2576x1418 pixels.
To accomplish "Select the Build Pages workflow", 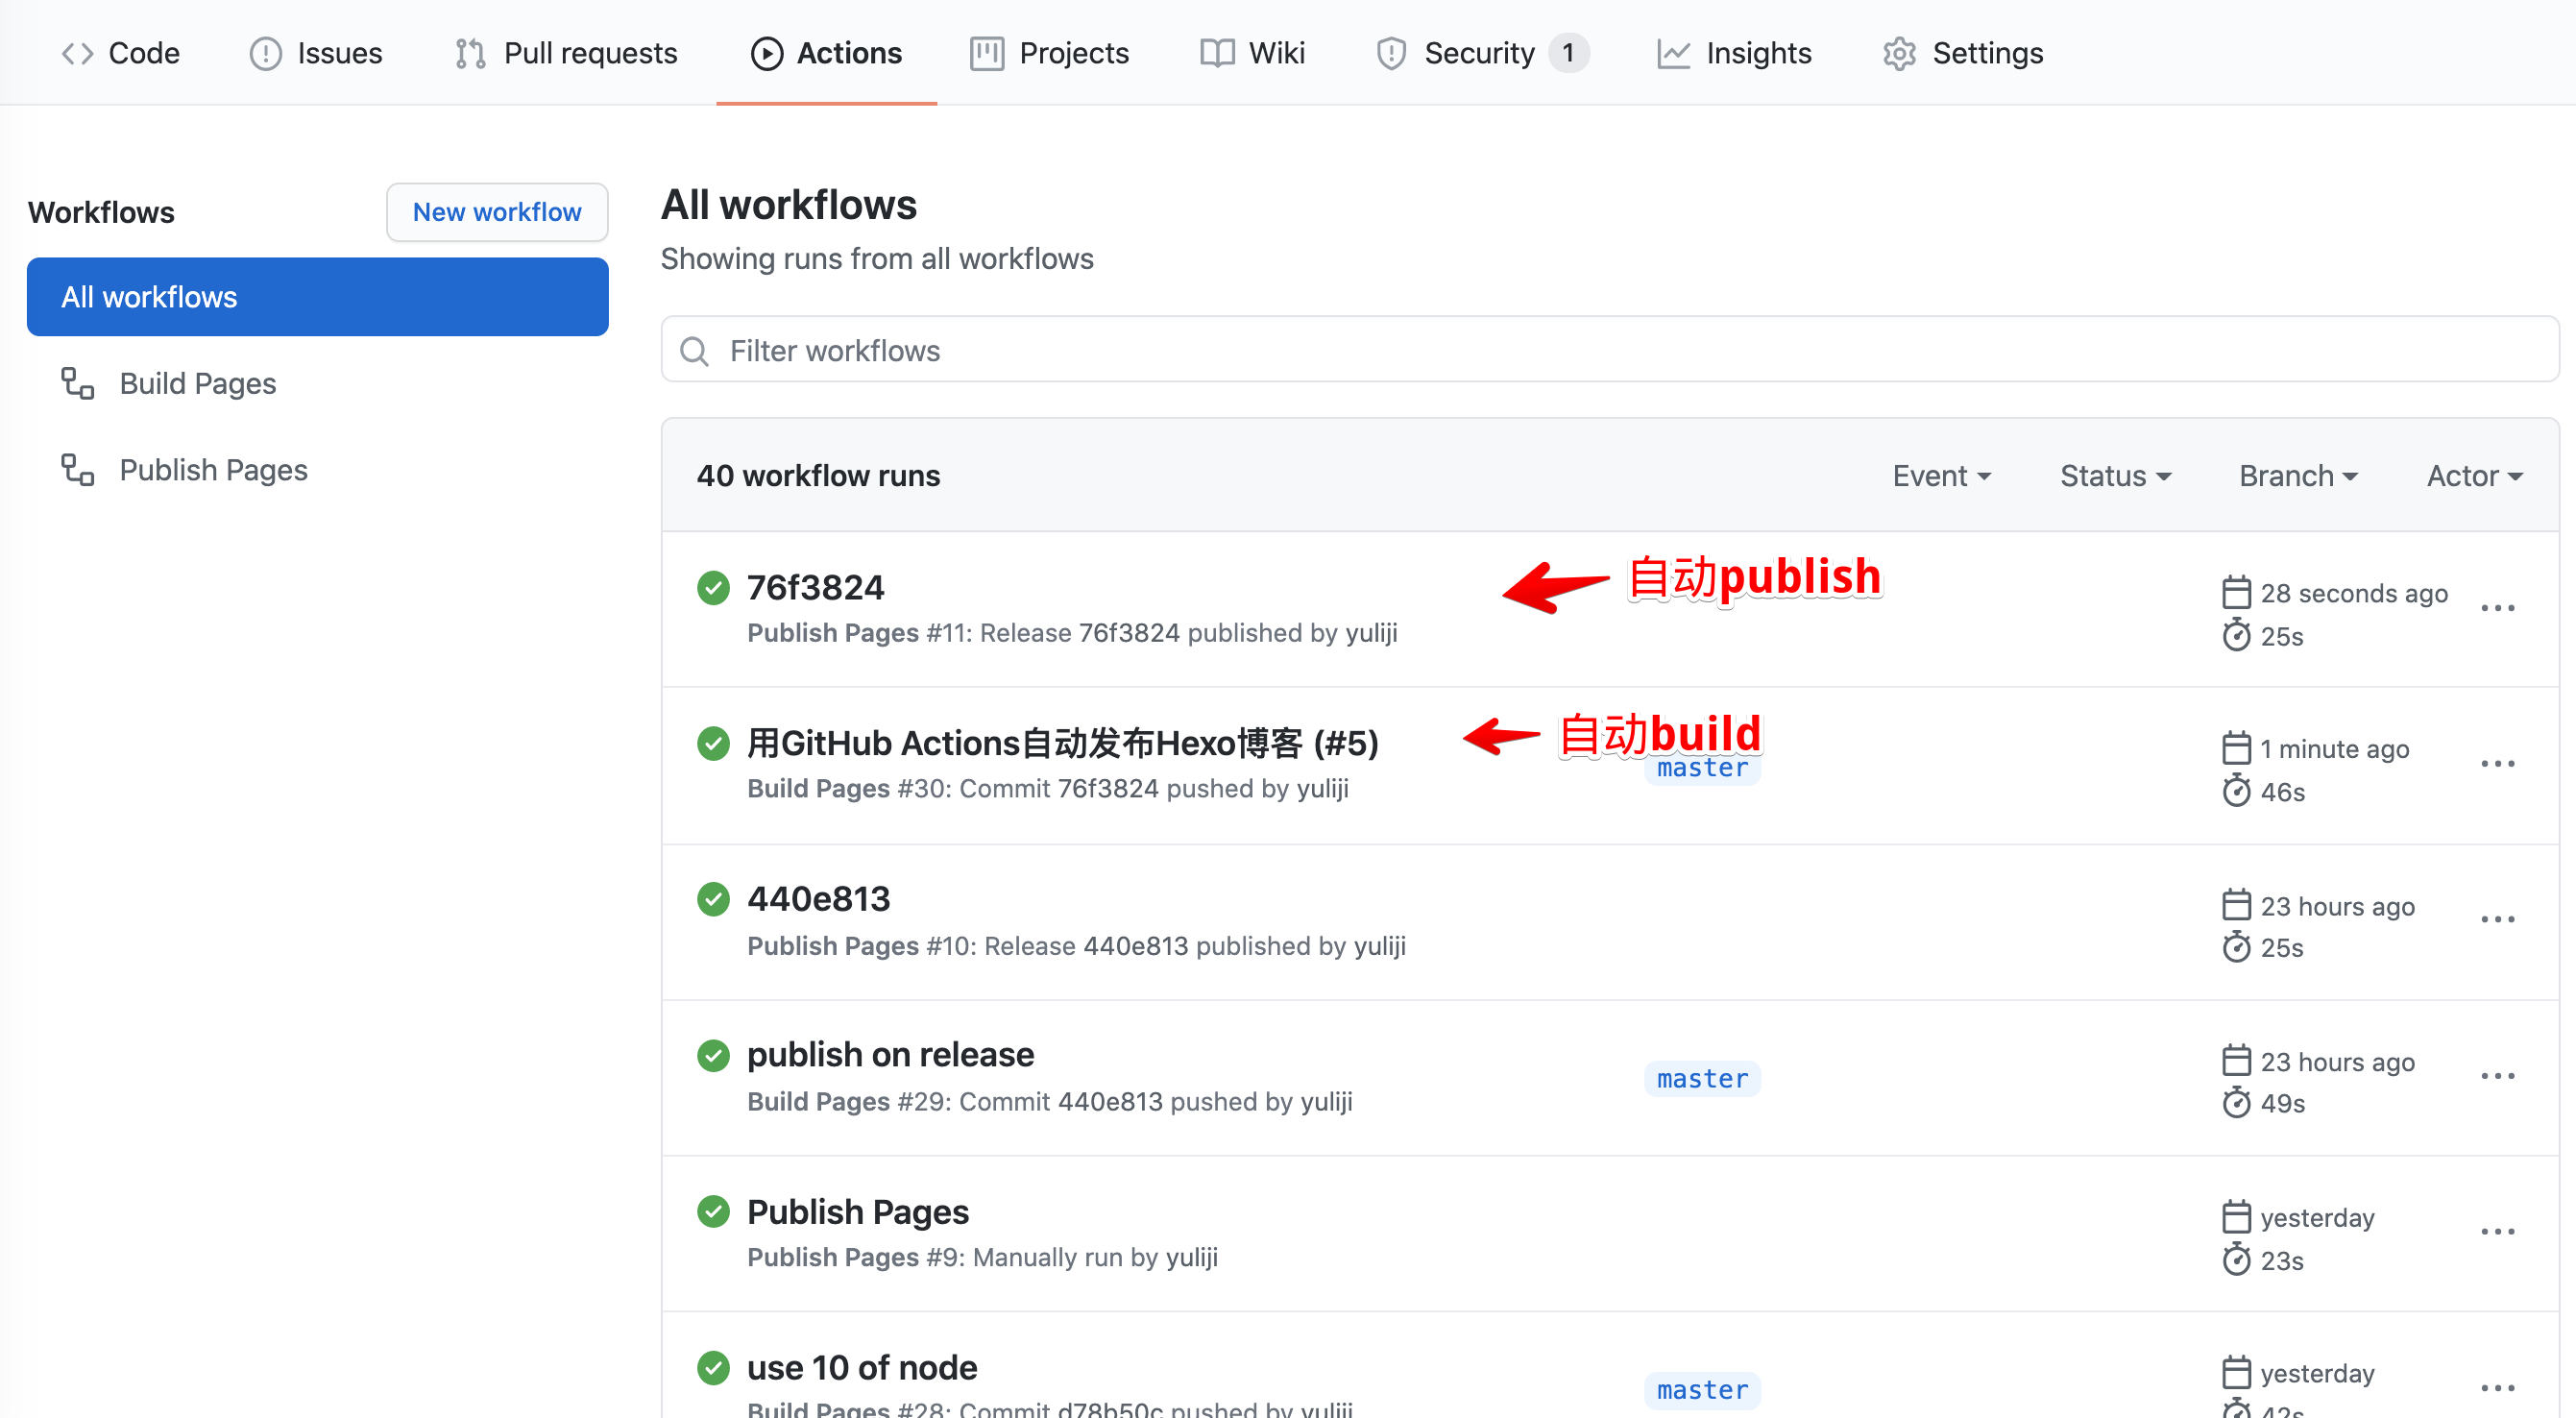I will click(197, 380).
